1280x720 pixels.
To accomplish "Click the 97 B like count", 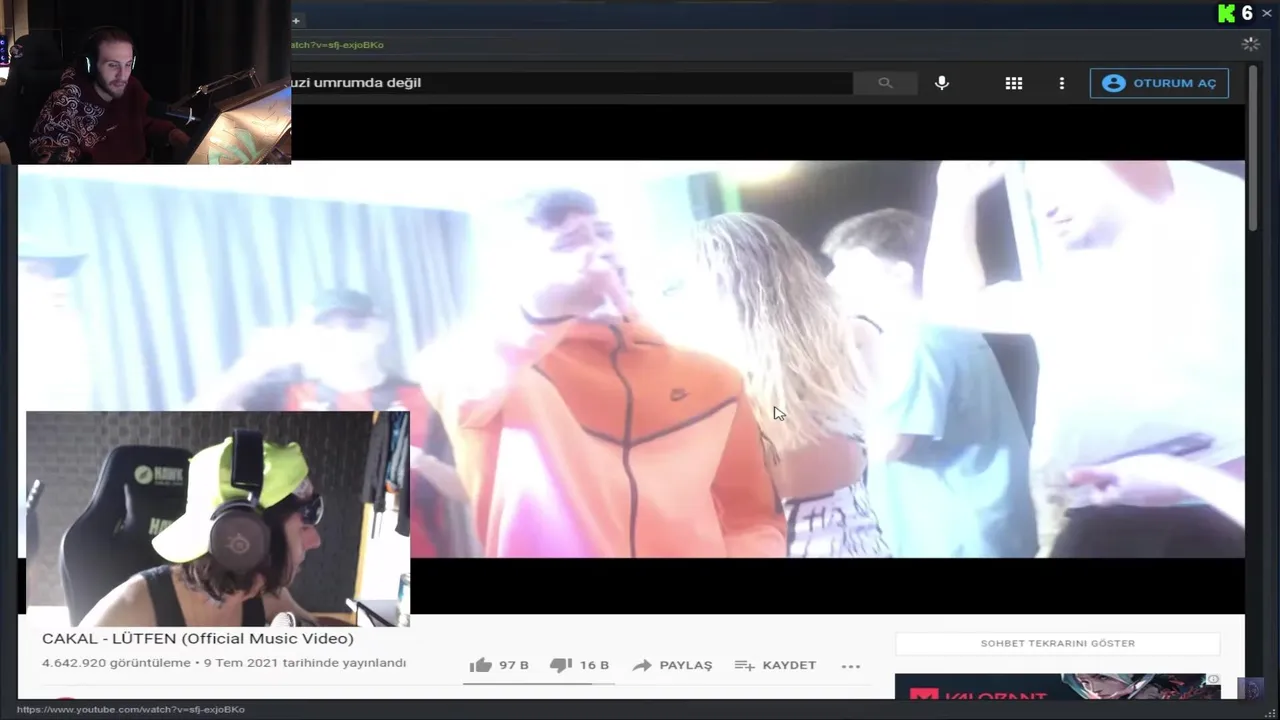I will [x=514, y=665].
